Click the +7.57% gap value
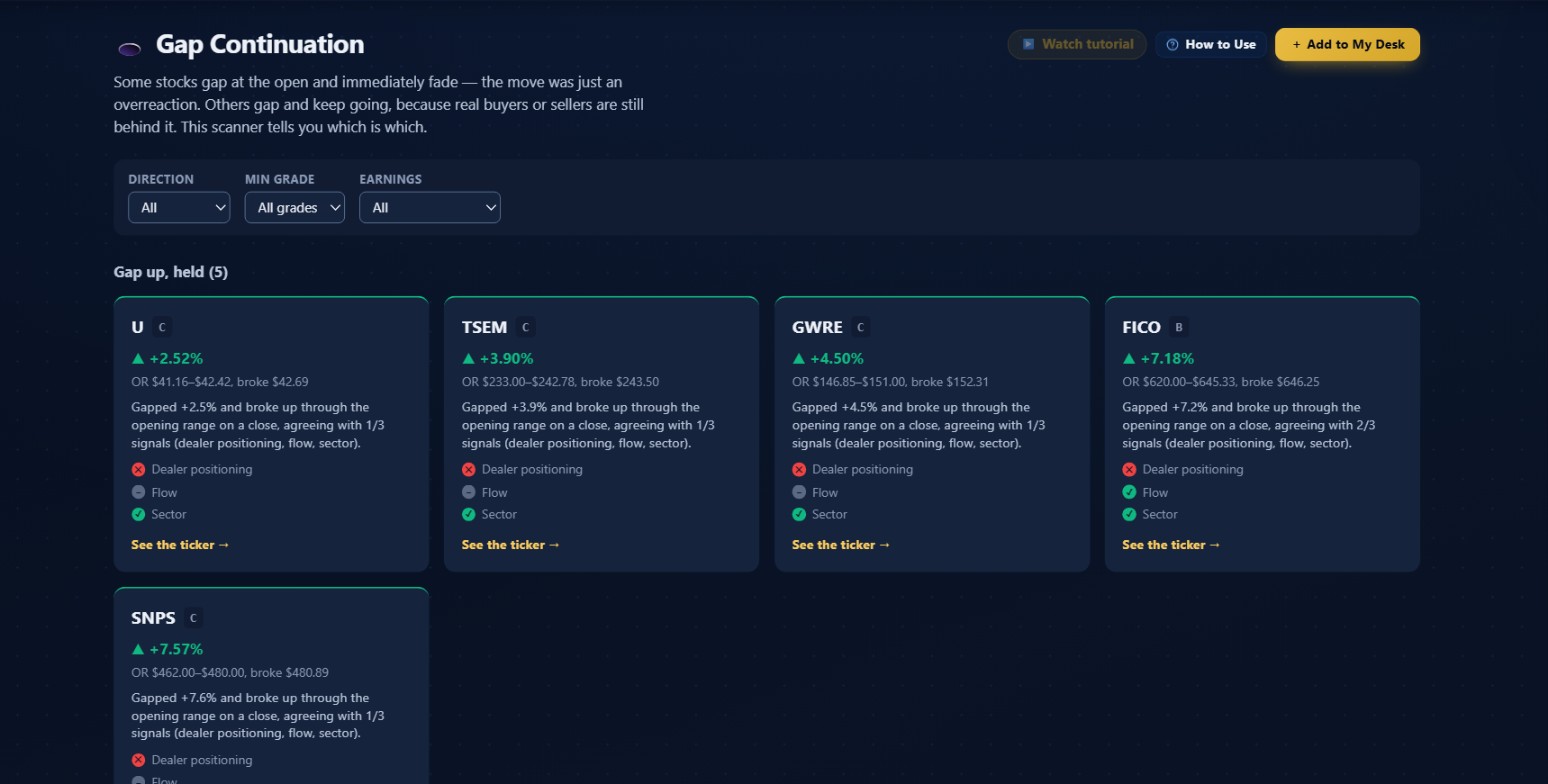1548x784 pixels. coord(177,649)
